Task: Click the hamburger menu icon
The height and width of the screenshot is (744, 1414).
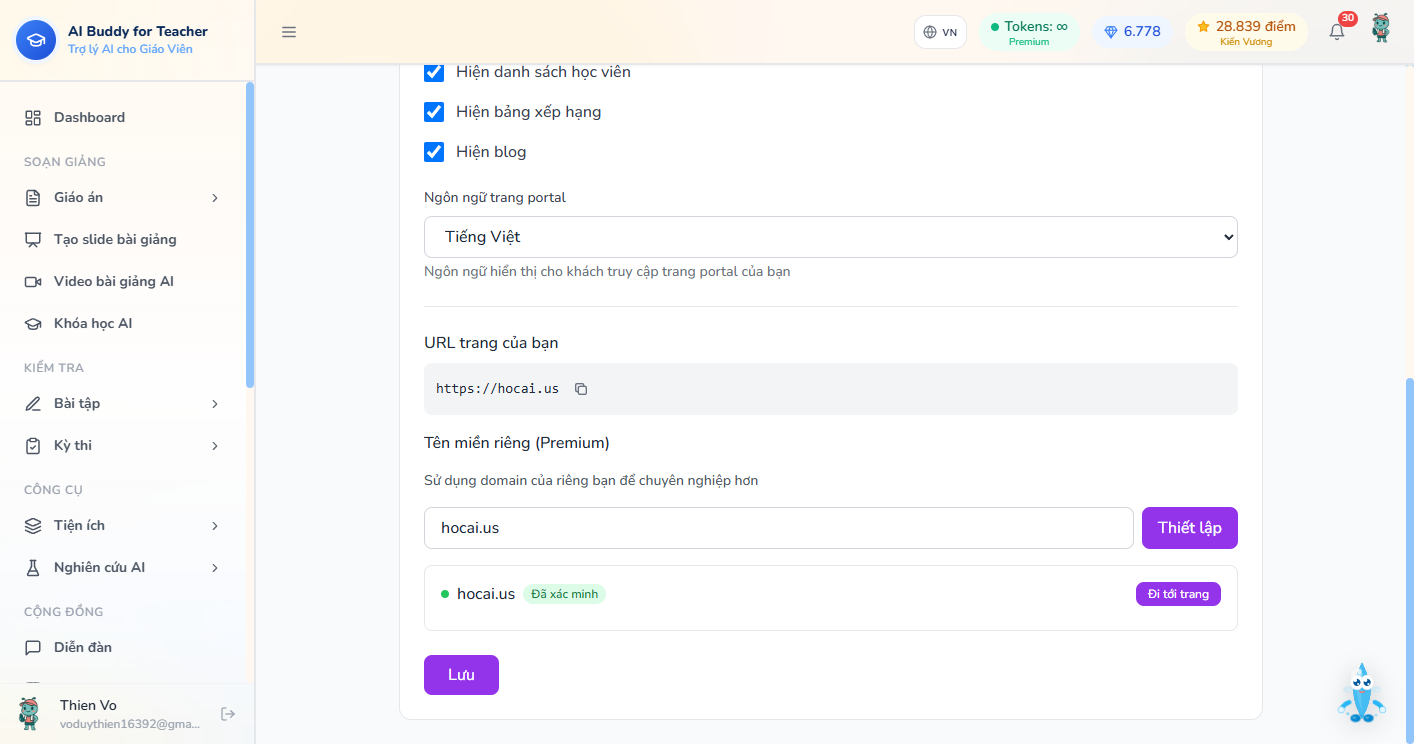Action: click(289, 32)
